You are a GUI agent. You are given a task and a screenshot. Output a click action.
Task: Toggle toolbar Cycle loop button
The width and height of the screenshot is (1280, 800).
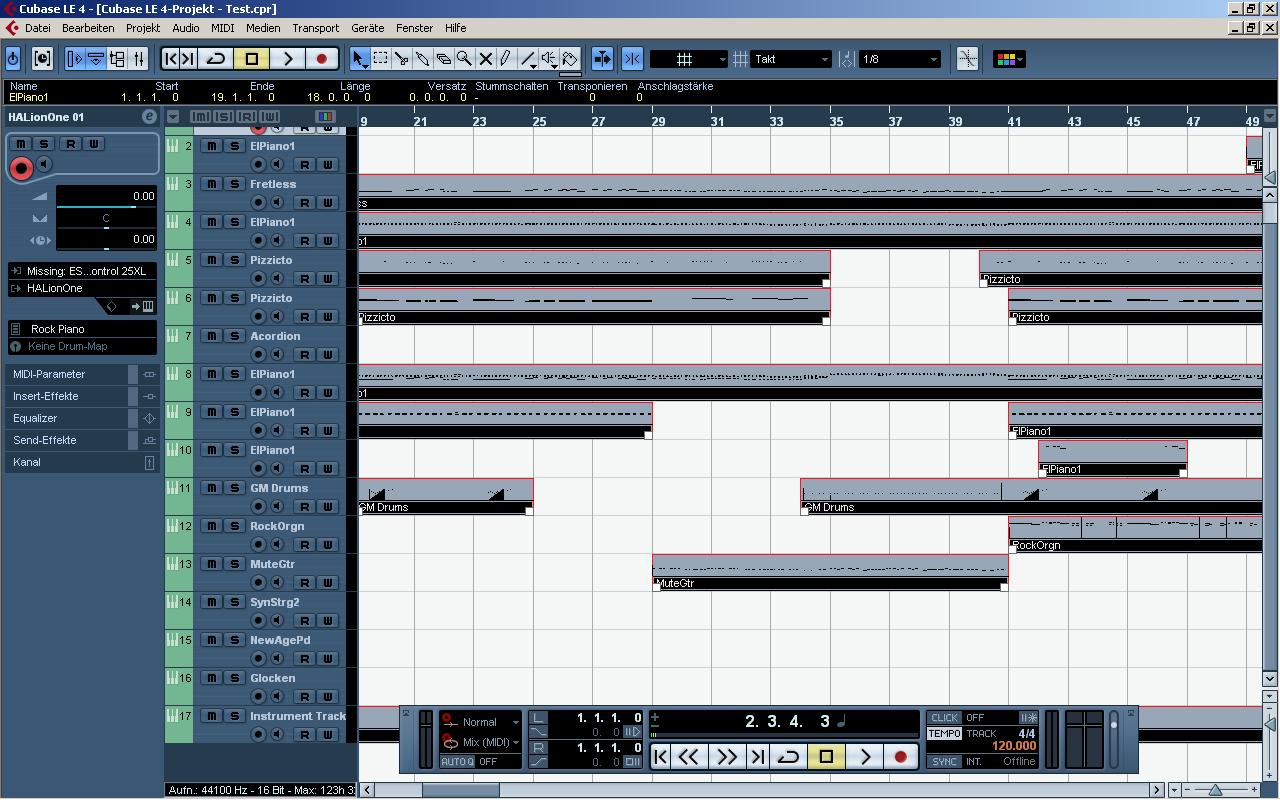[216, 59]
